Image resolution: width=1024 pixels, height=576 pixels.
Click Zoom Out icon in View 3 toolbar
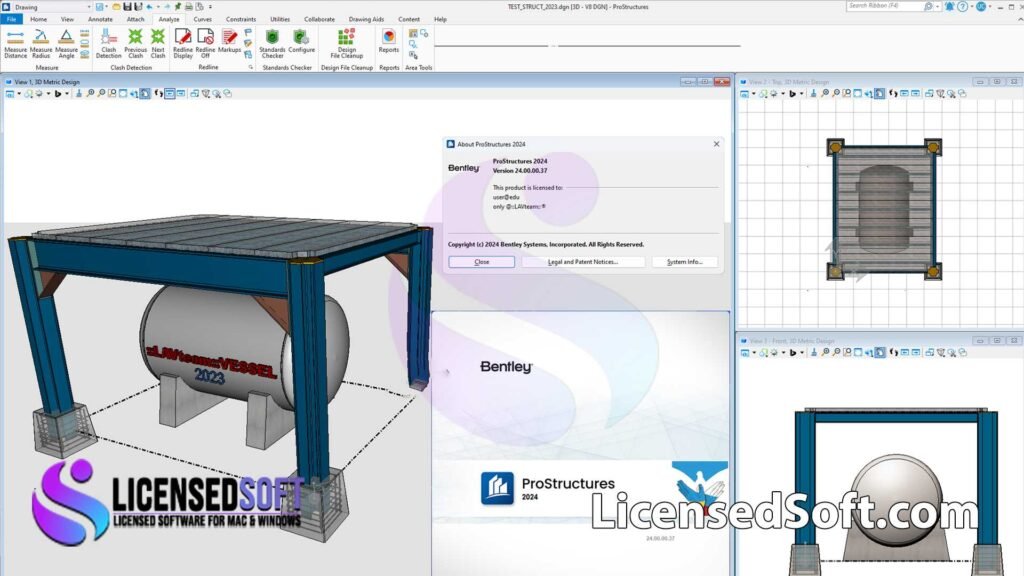[836, 353]
